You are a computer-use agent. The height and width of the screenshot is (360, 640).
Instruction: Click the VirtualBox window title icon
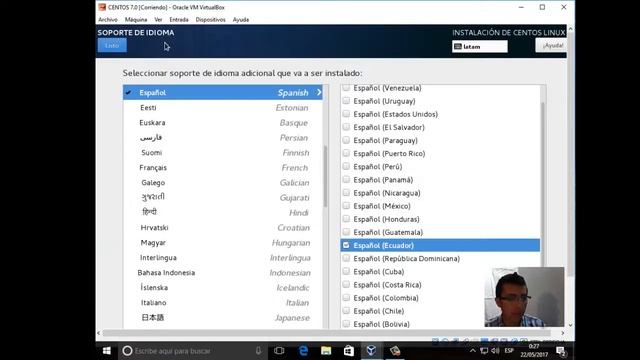point(102,7)
